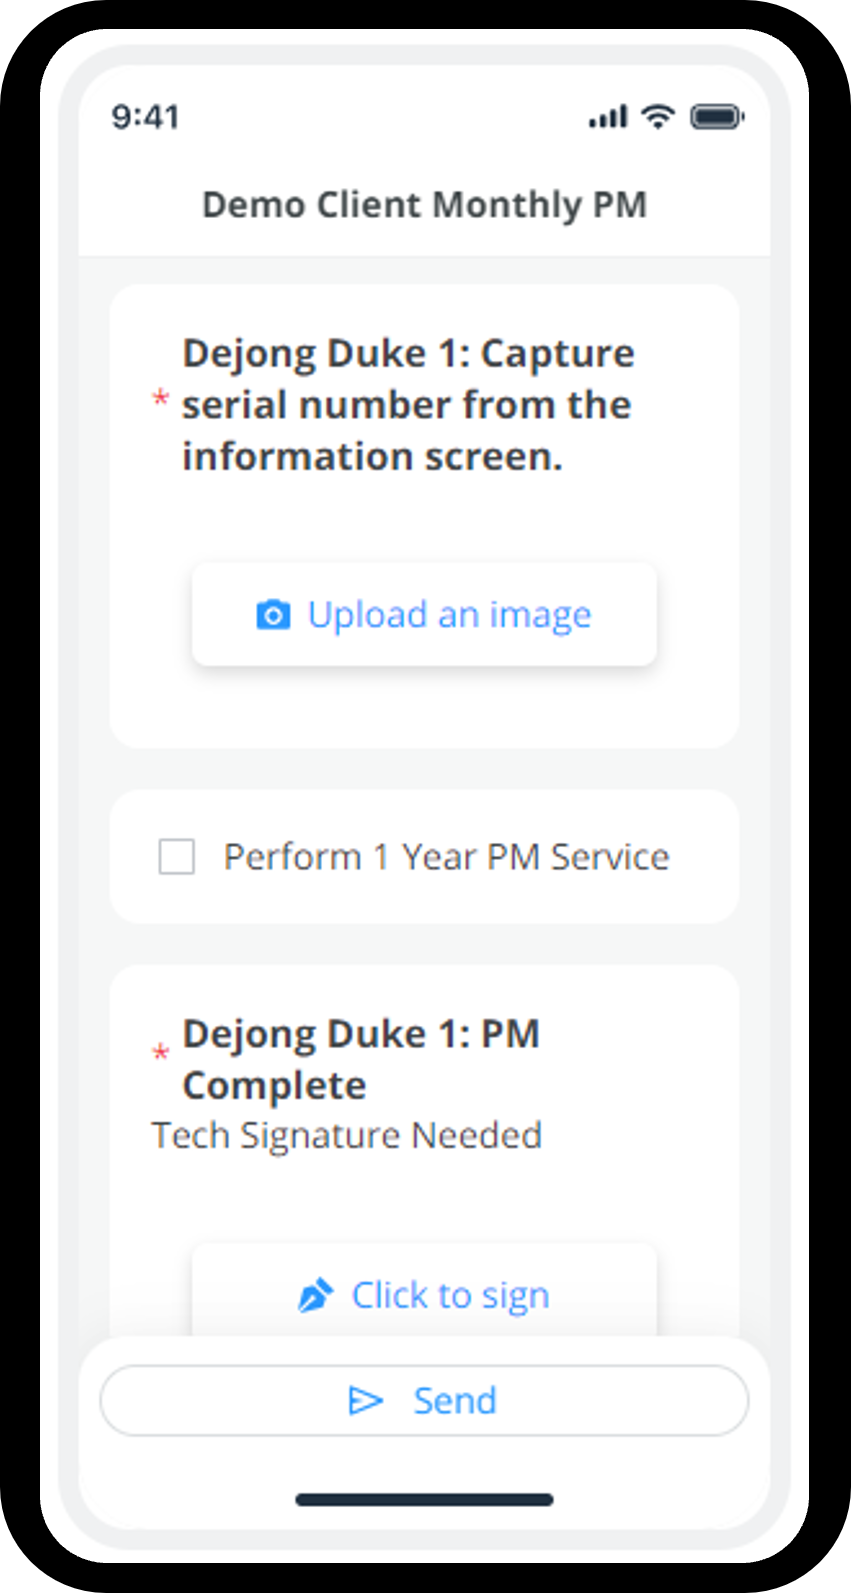Click the red asterisk beside the serial number question
The width and height of the screenshot is (851, 1593).
[160, 400]
